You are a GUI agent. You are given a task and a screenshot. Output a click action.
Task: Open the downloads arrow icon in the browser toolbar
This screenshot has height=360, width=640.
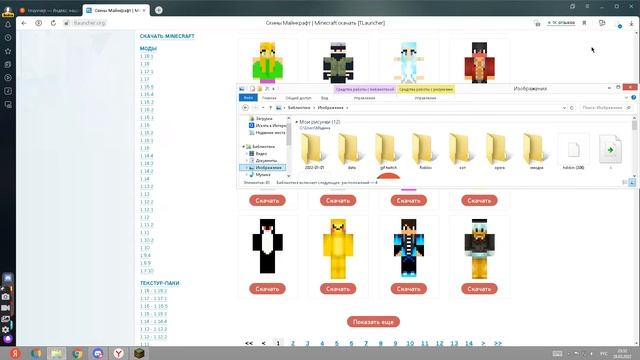coord(631,24)
